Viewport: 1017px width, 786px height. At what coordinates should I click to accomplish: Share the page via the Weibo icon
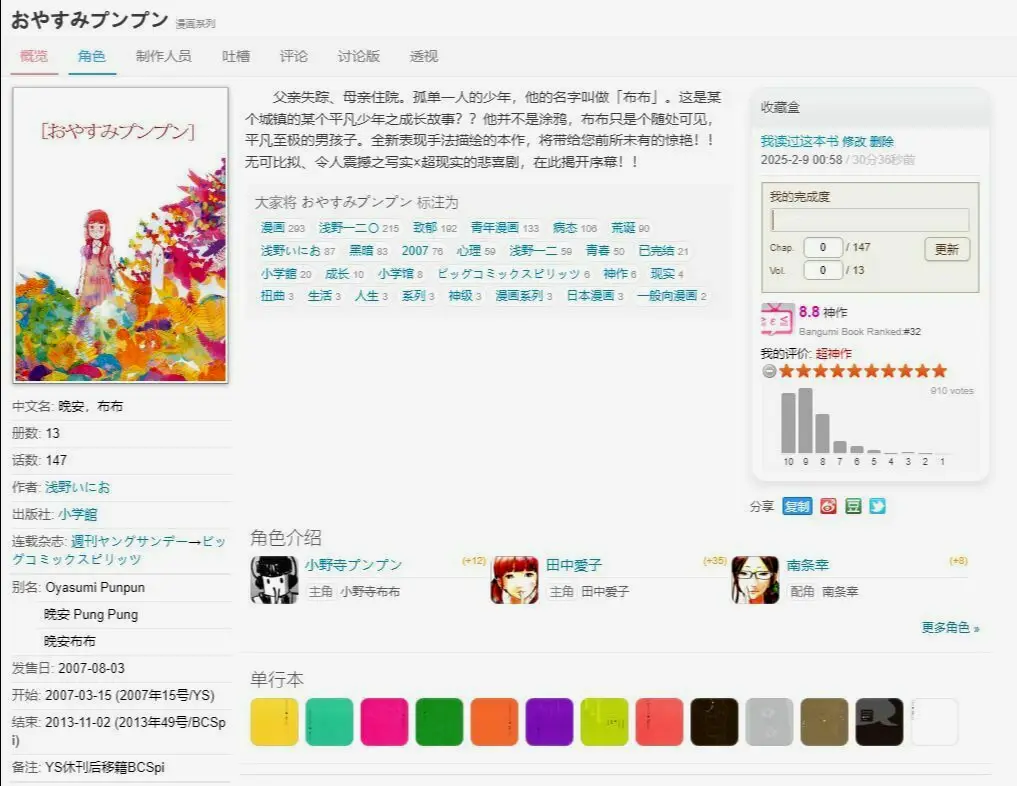tap(828, 506)
